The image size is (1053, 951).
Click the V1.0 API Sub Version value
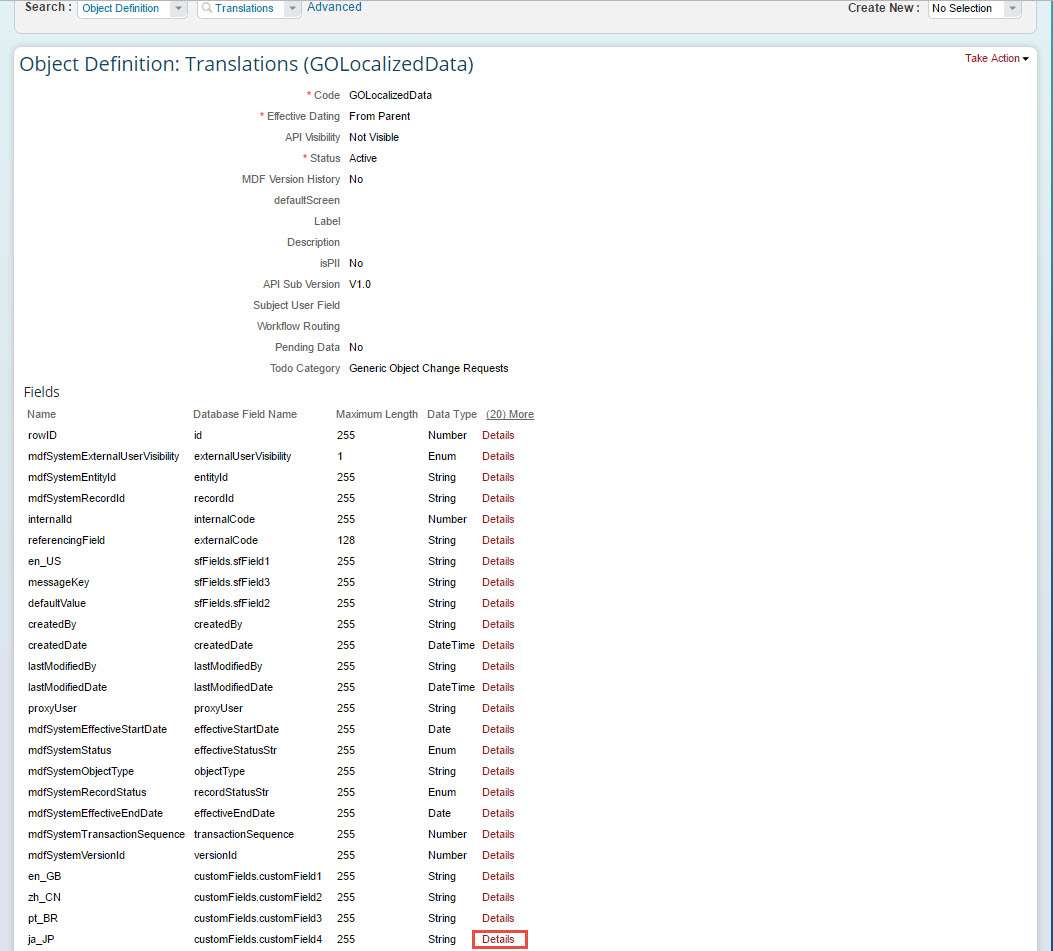point(360,284)
